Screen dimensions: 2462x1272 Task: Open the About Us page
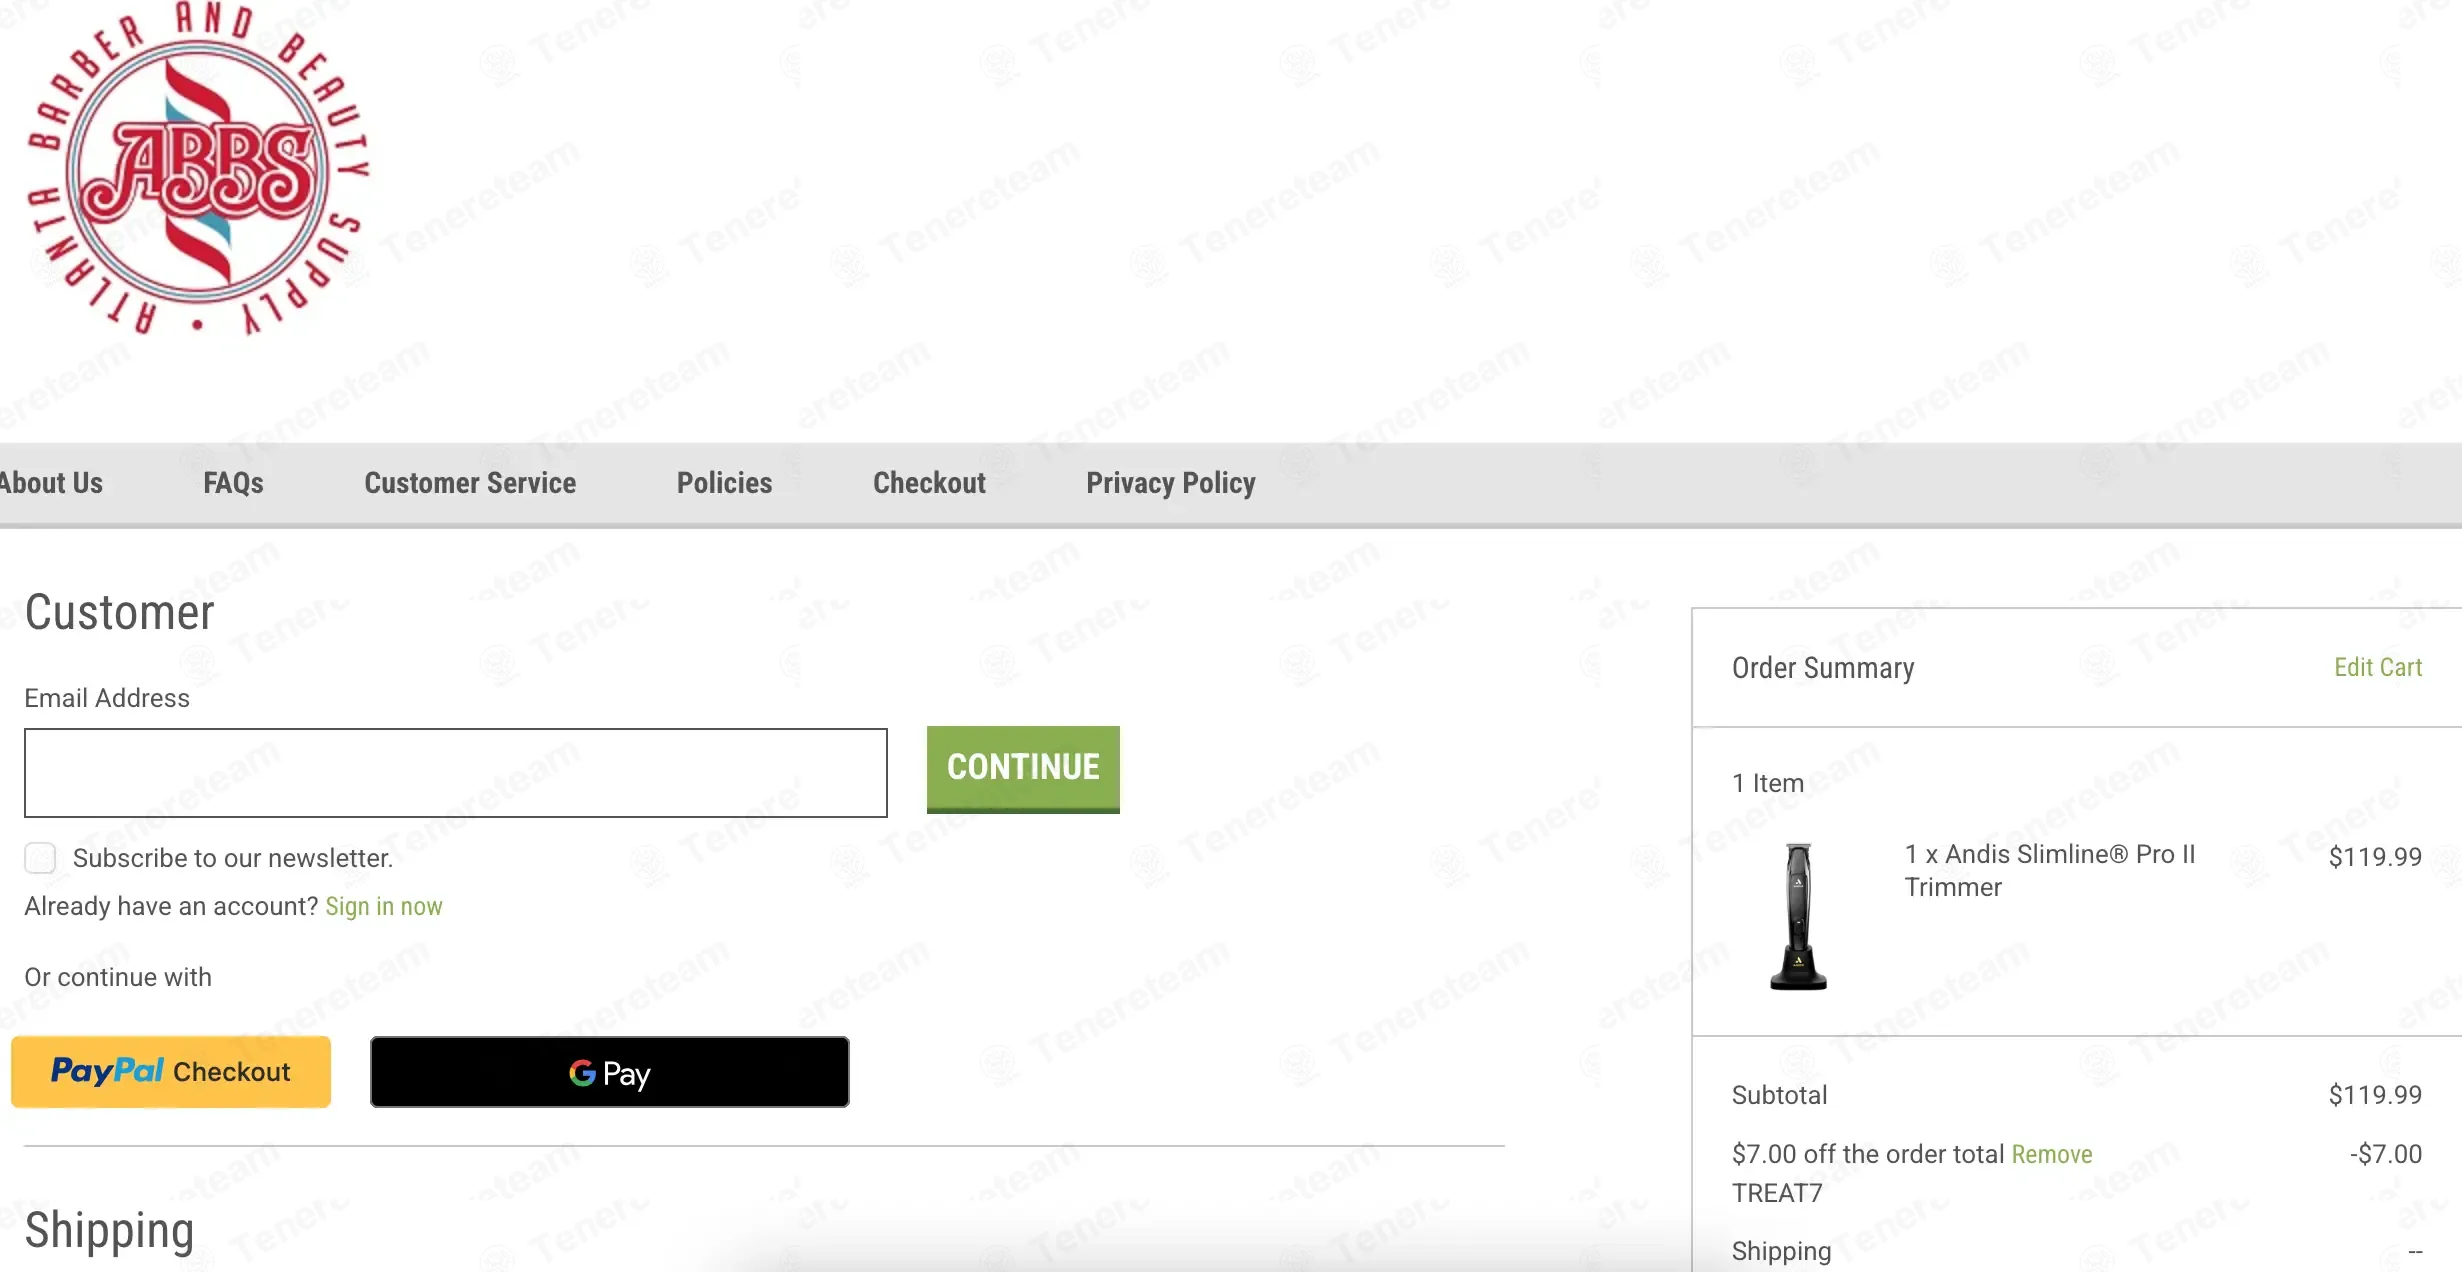tap(50, 483)
